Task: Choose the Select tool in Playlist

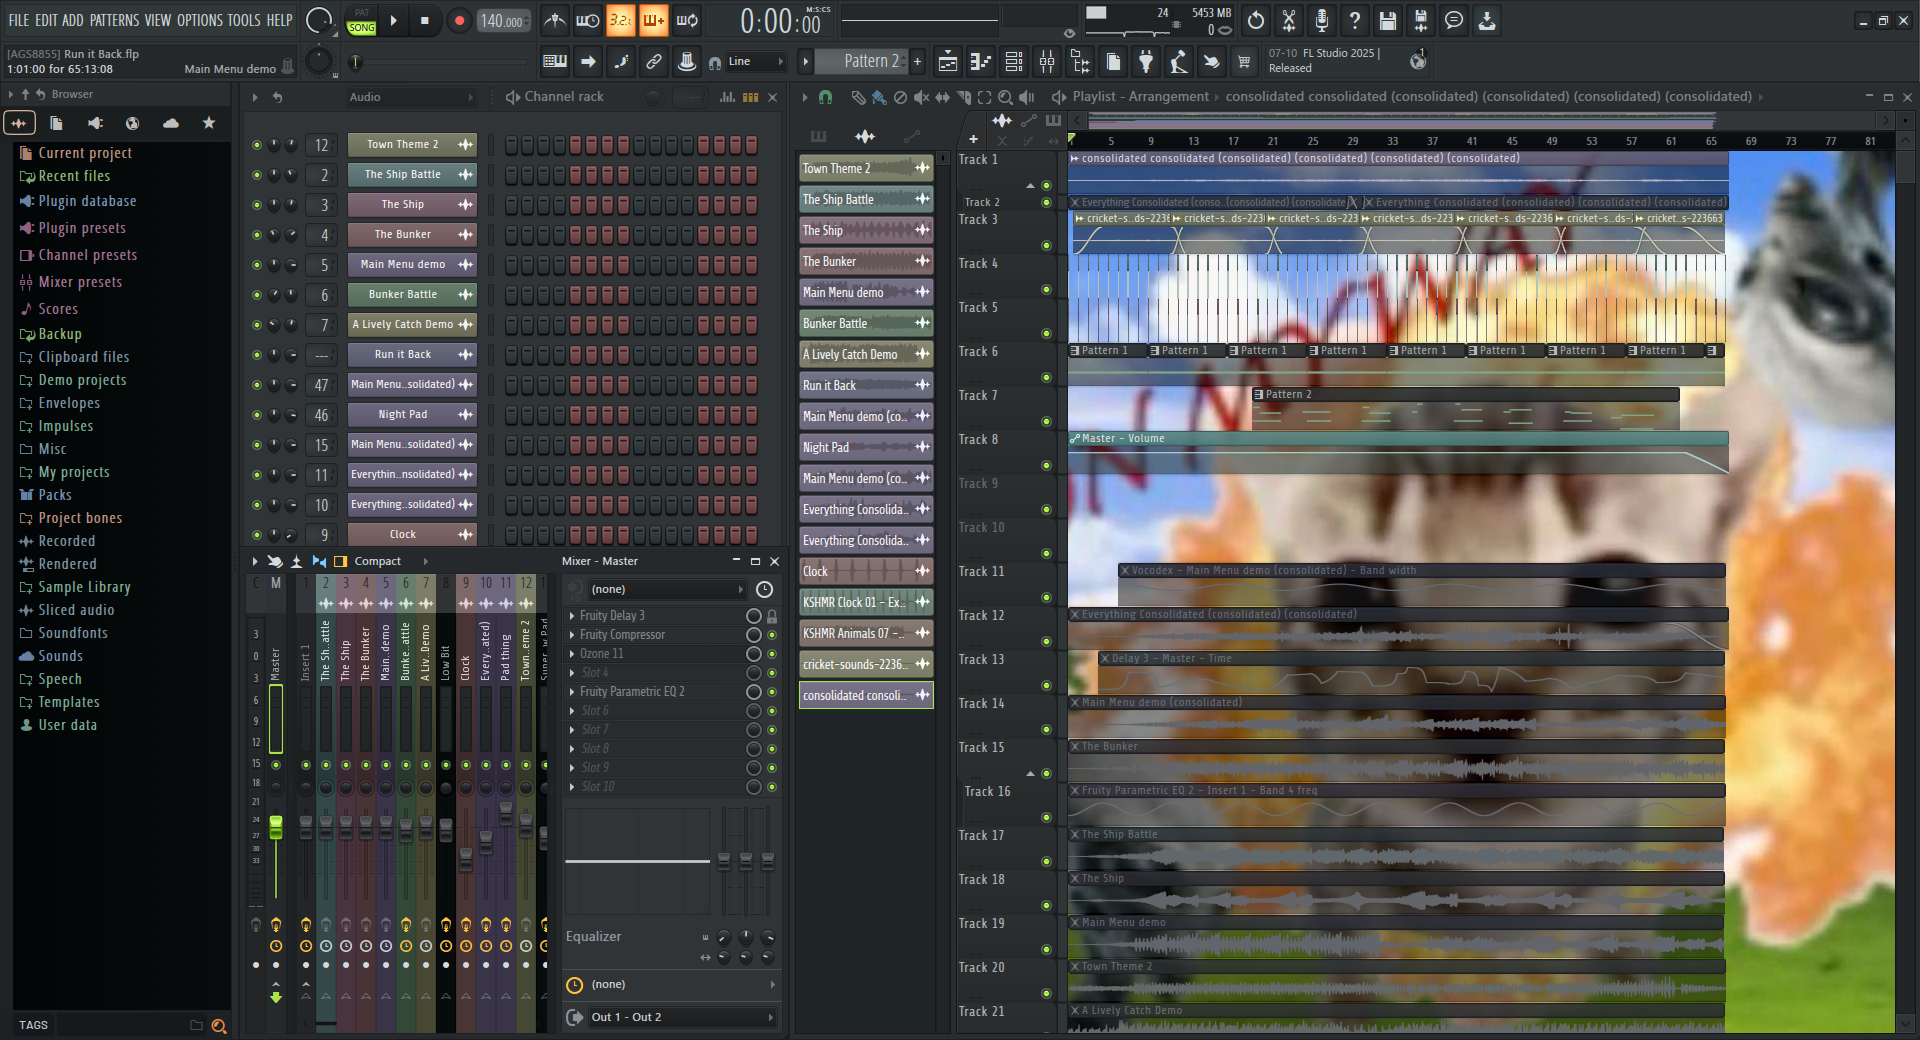Action: click(x=985, y=97)
